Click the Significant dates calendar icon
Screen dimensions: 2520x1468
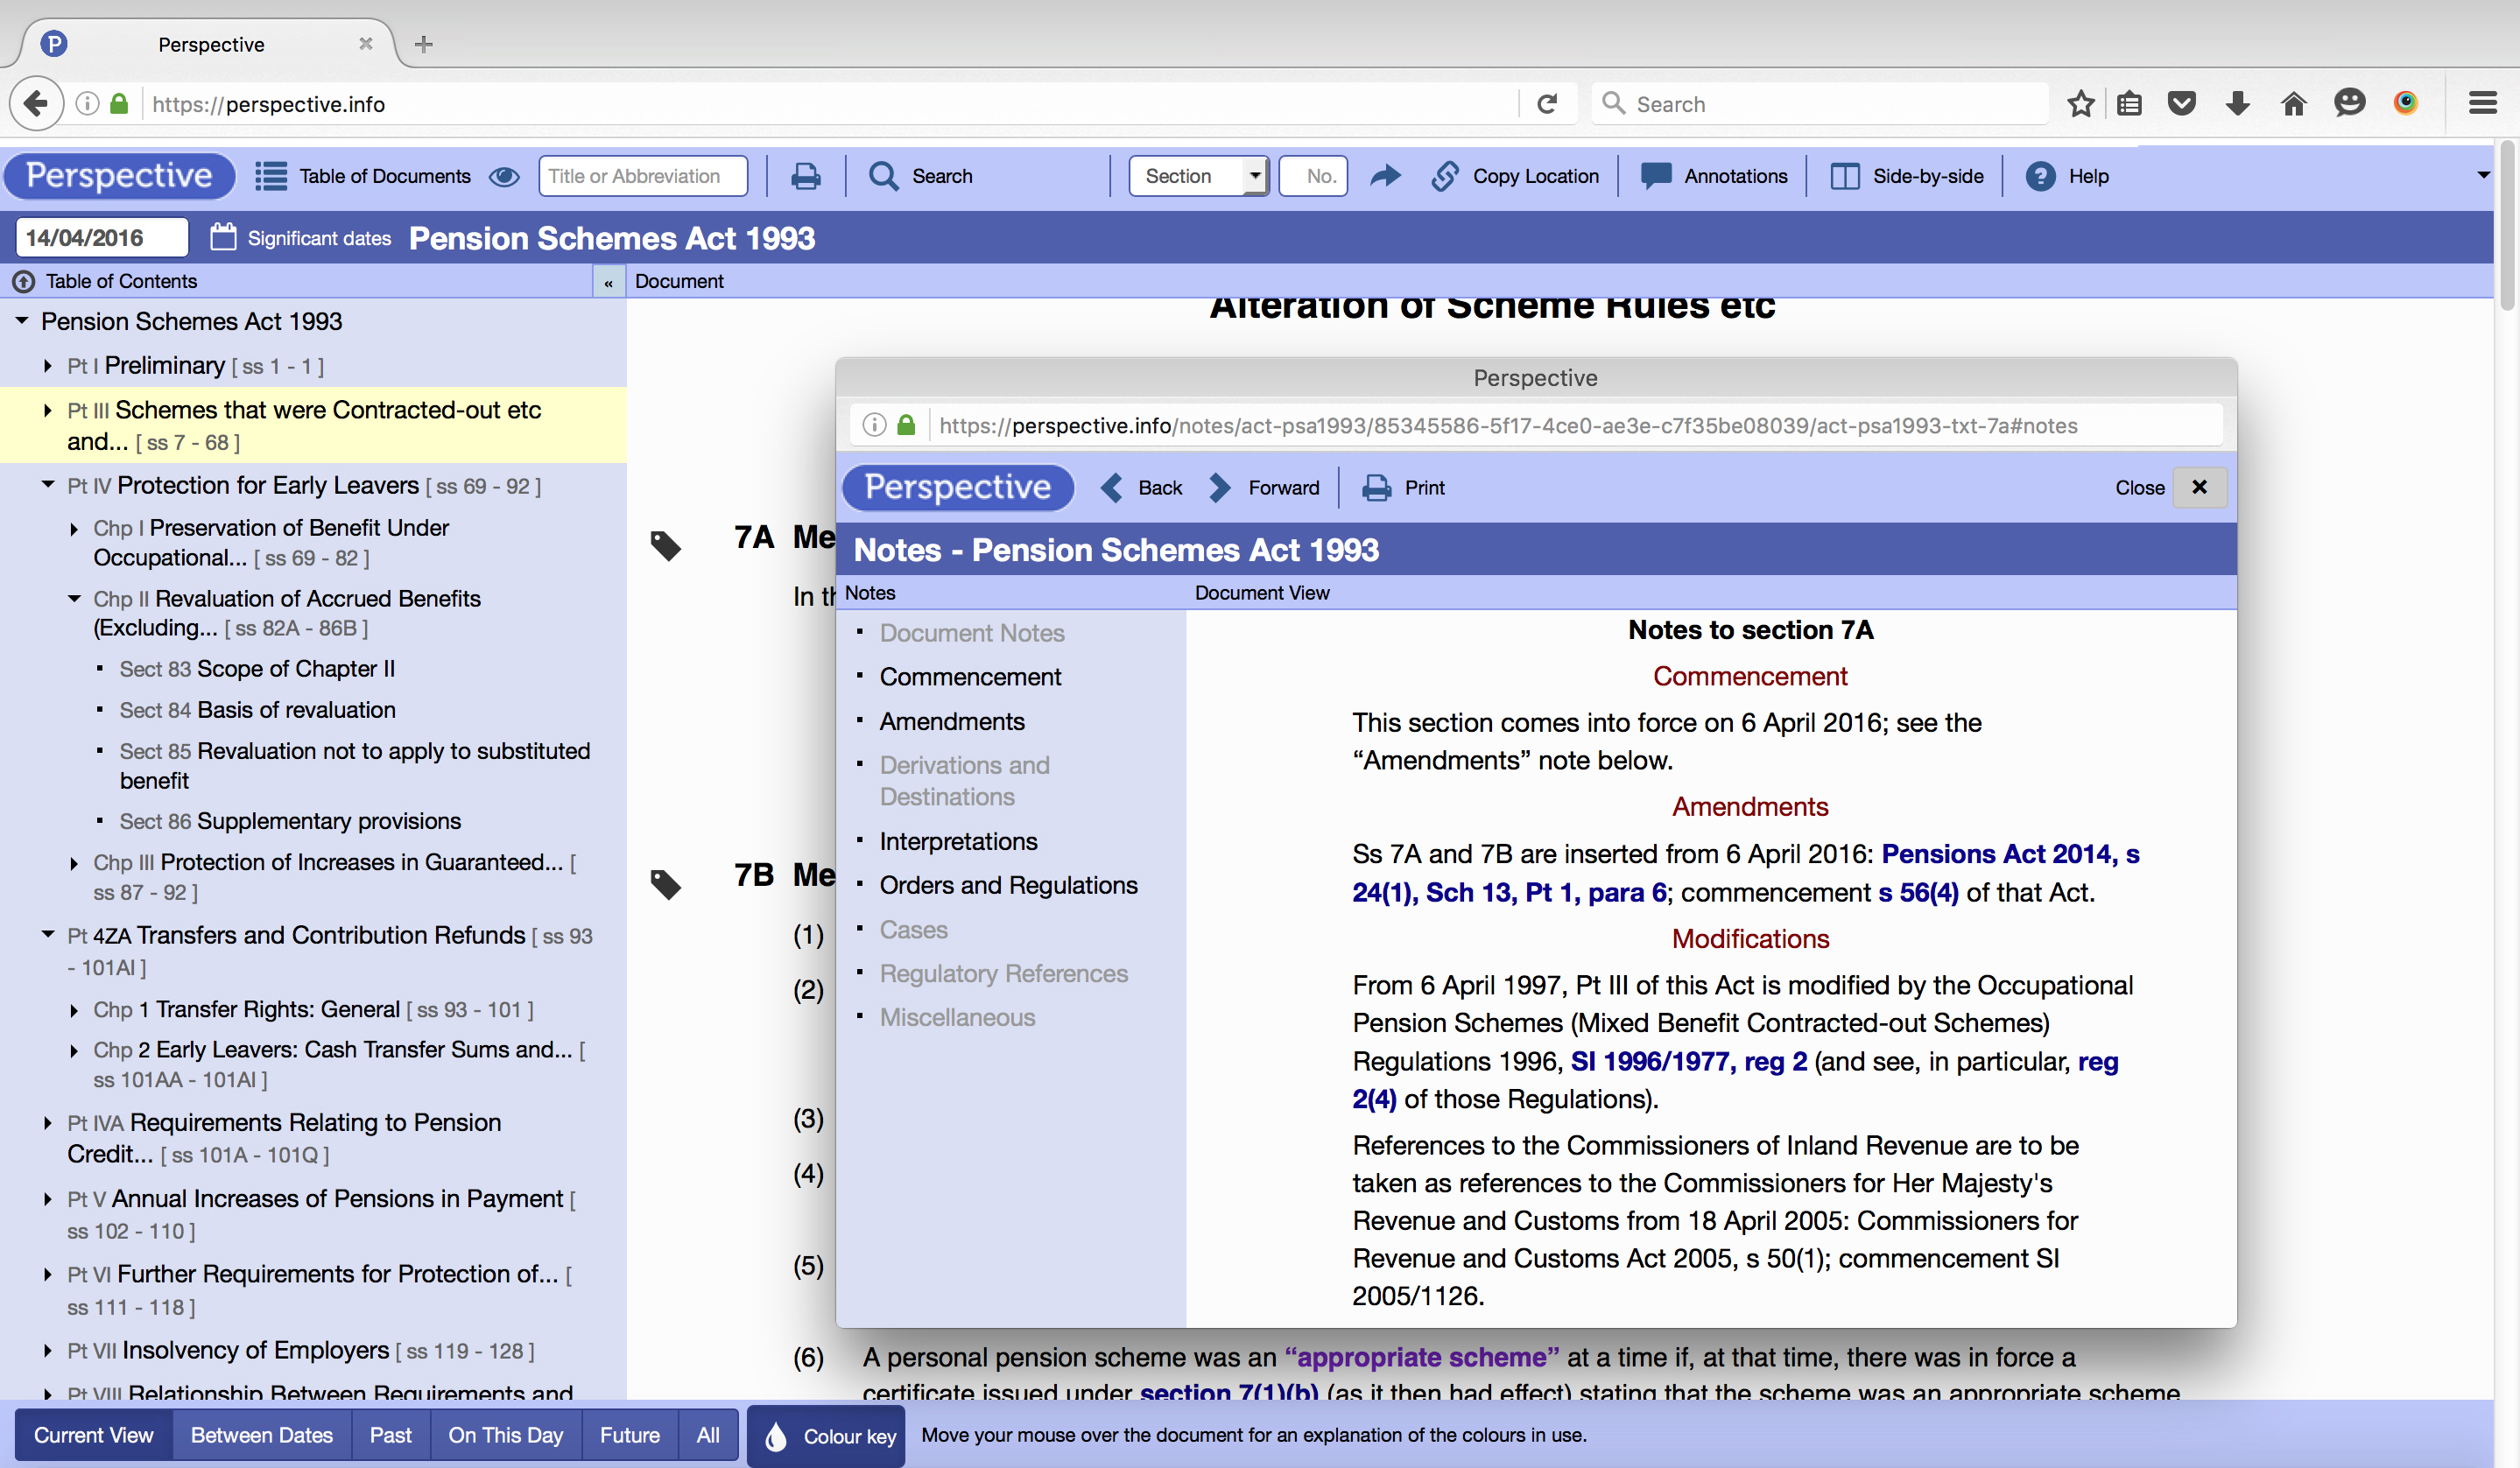pos(222,237)
